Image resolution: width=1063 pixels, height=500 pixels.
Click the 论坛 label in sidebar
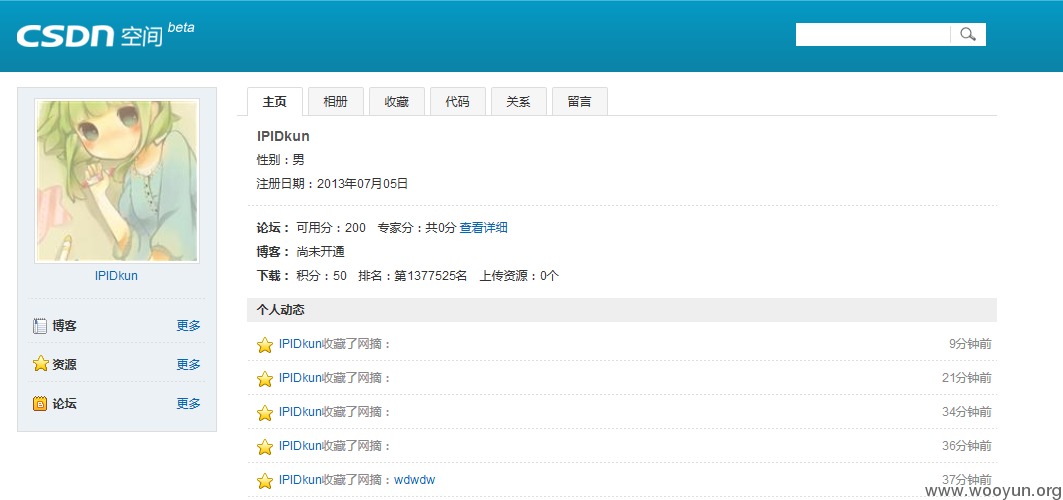point(64,404)
